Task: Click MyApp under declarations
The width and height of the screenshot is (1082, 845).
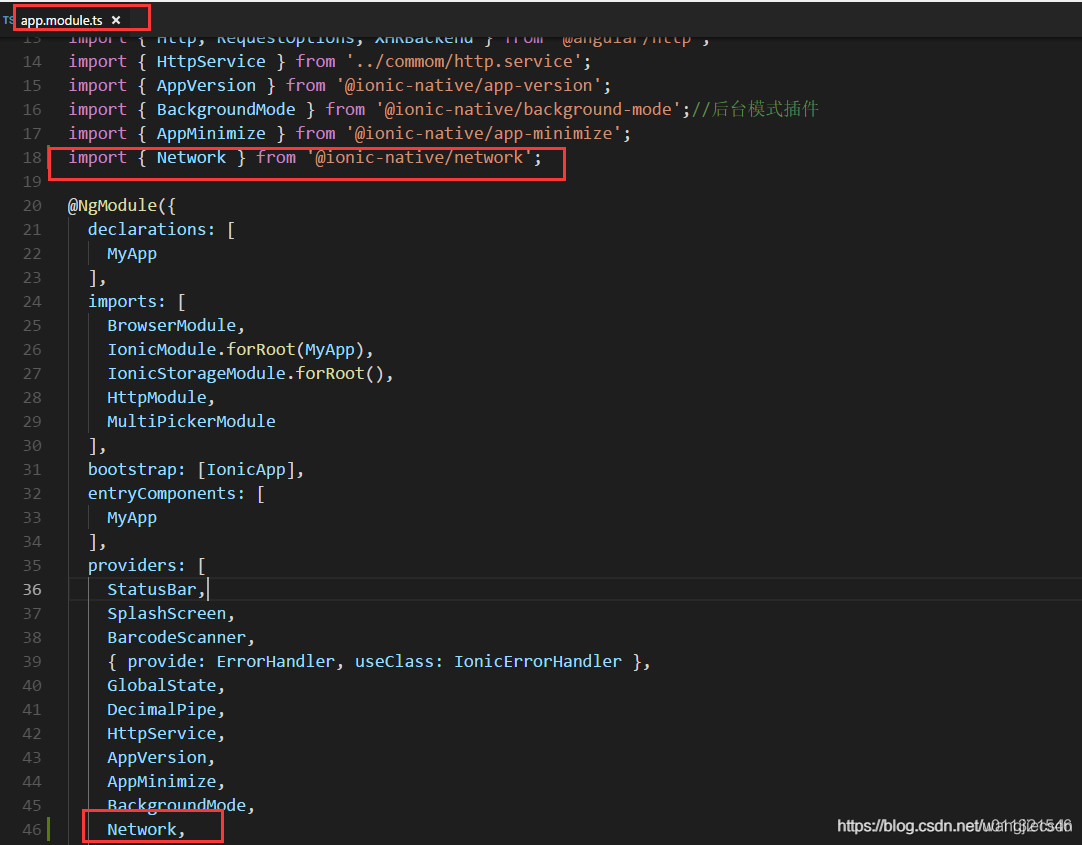Action: 132,254
